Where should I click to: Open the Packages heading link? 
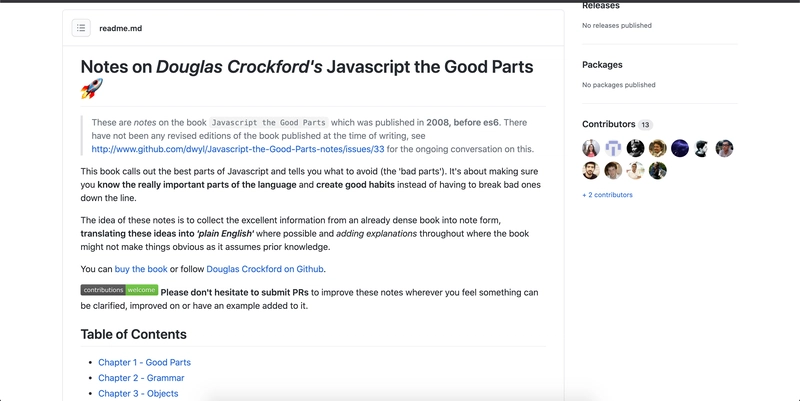pyautogui.click(x=602, y=65)
